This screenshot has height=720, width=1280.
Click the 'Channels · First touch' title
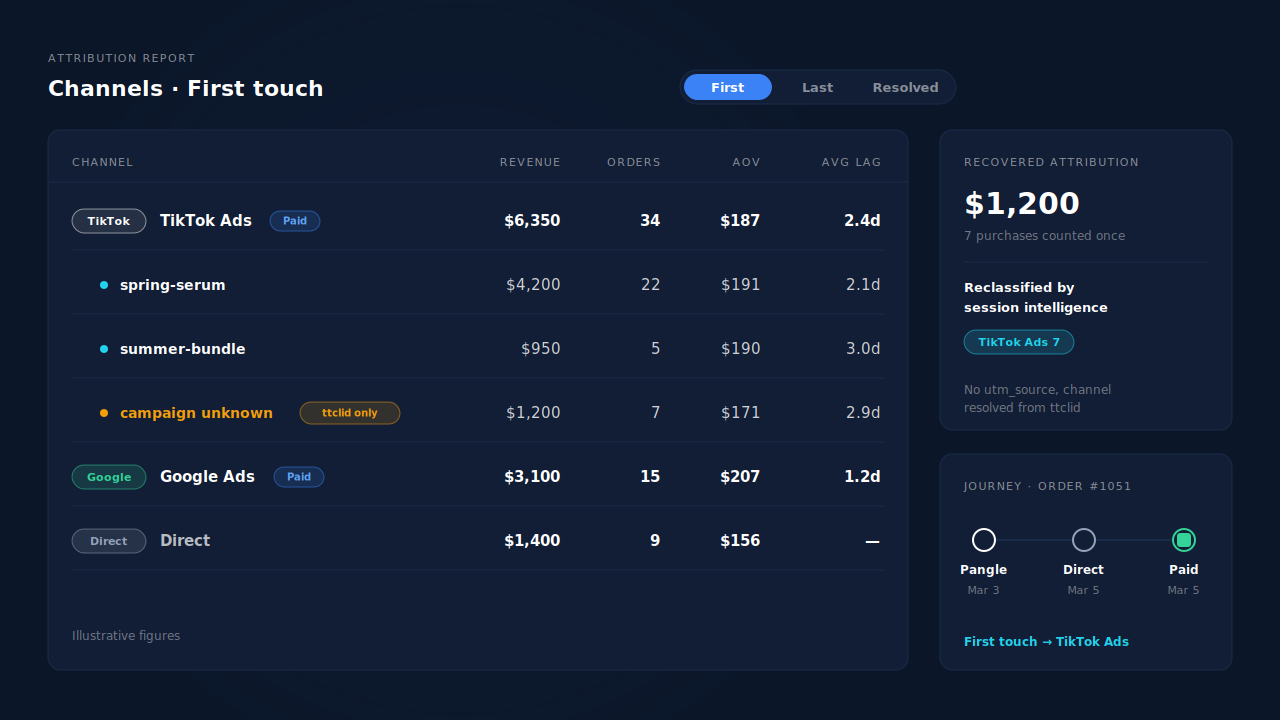tap(186, 89)
